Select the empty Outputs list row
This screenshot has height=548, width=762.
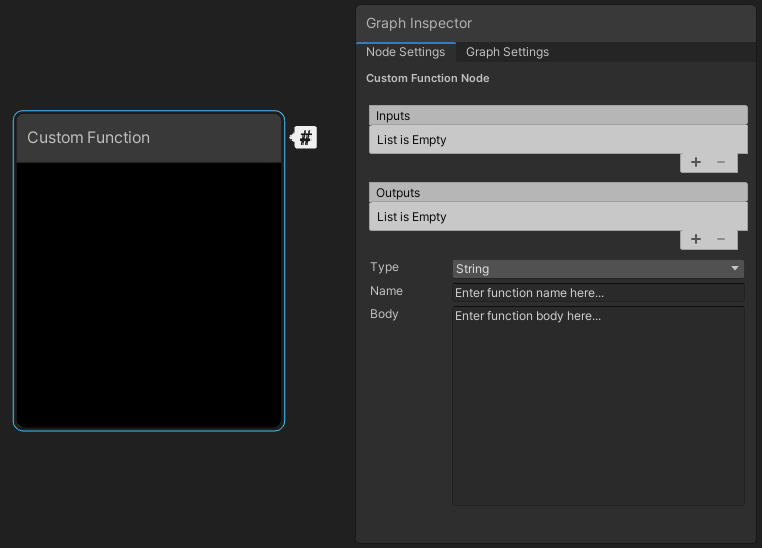(x=558, y=217)
